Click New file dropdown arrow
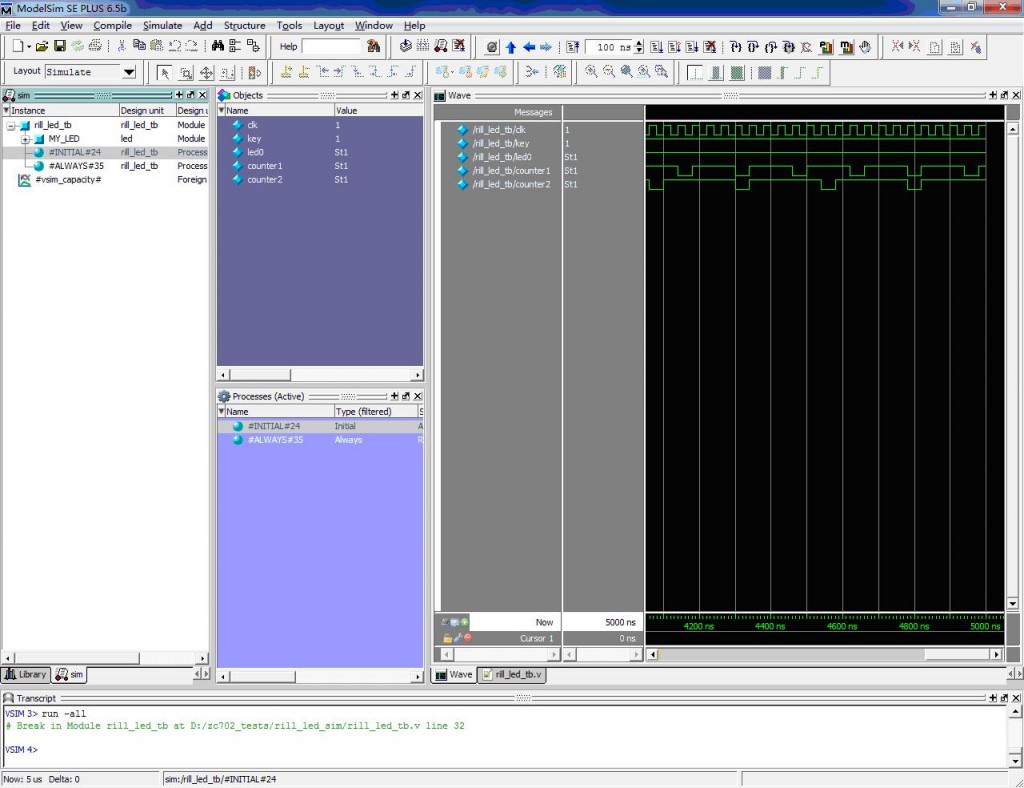 click(x=29, y=47)
